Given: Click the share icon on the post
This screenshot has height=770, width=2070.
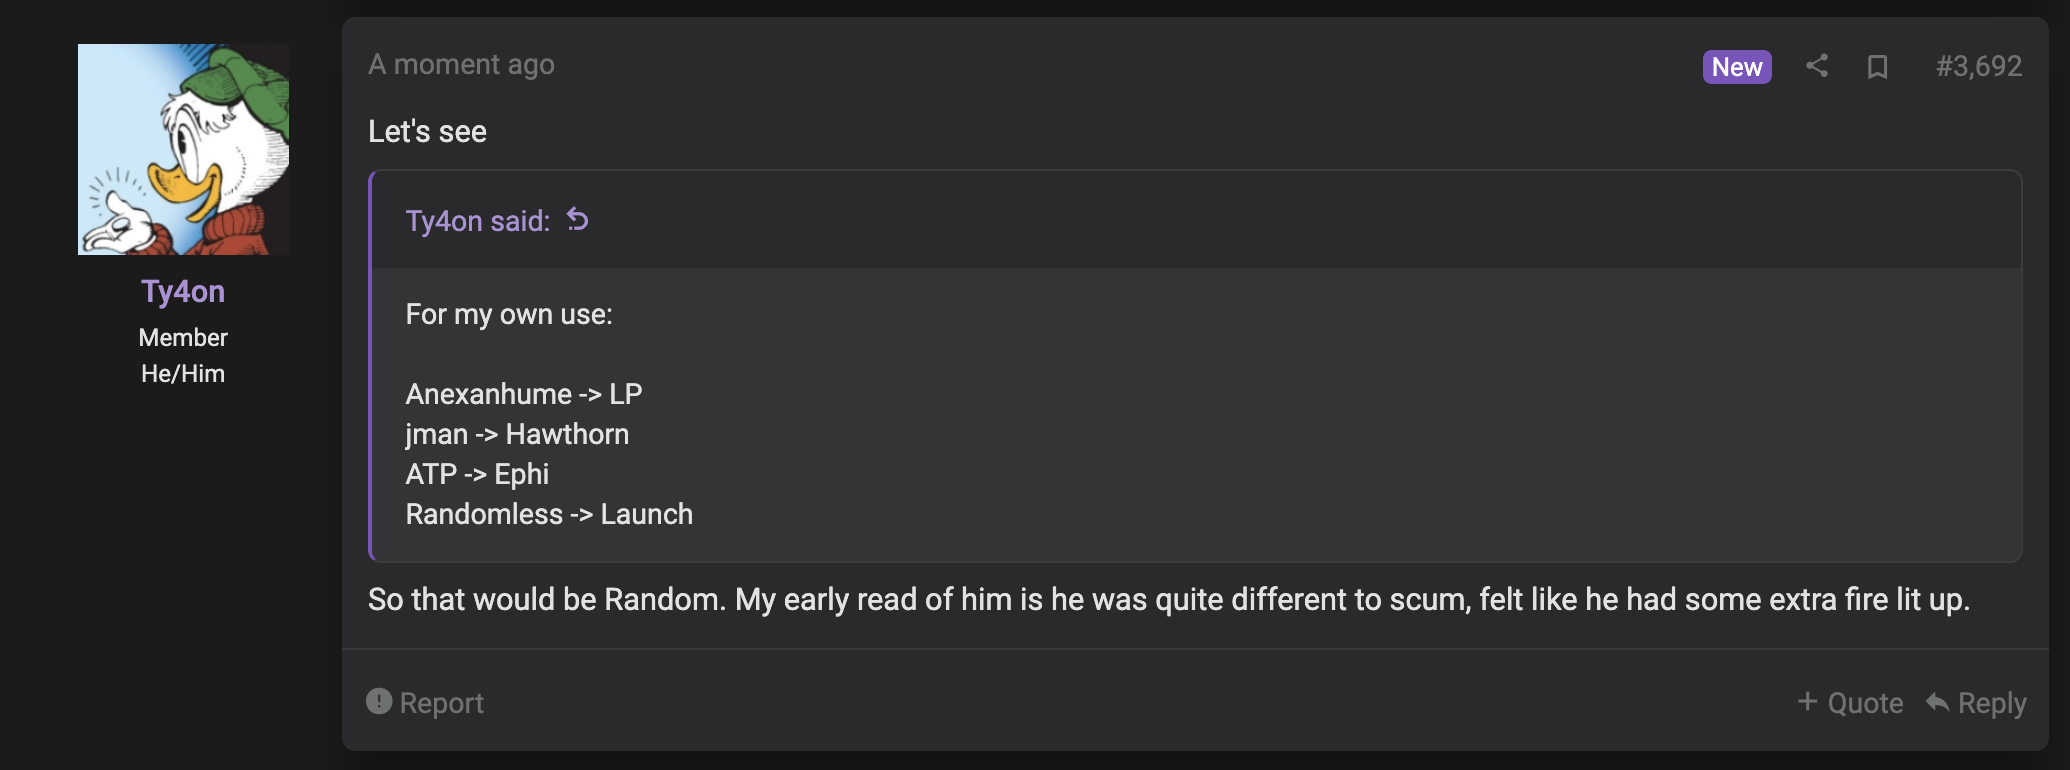Looking at the screenshot, I should 1817,66.
